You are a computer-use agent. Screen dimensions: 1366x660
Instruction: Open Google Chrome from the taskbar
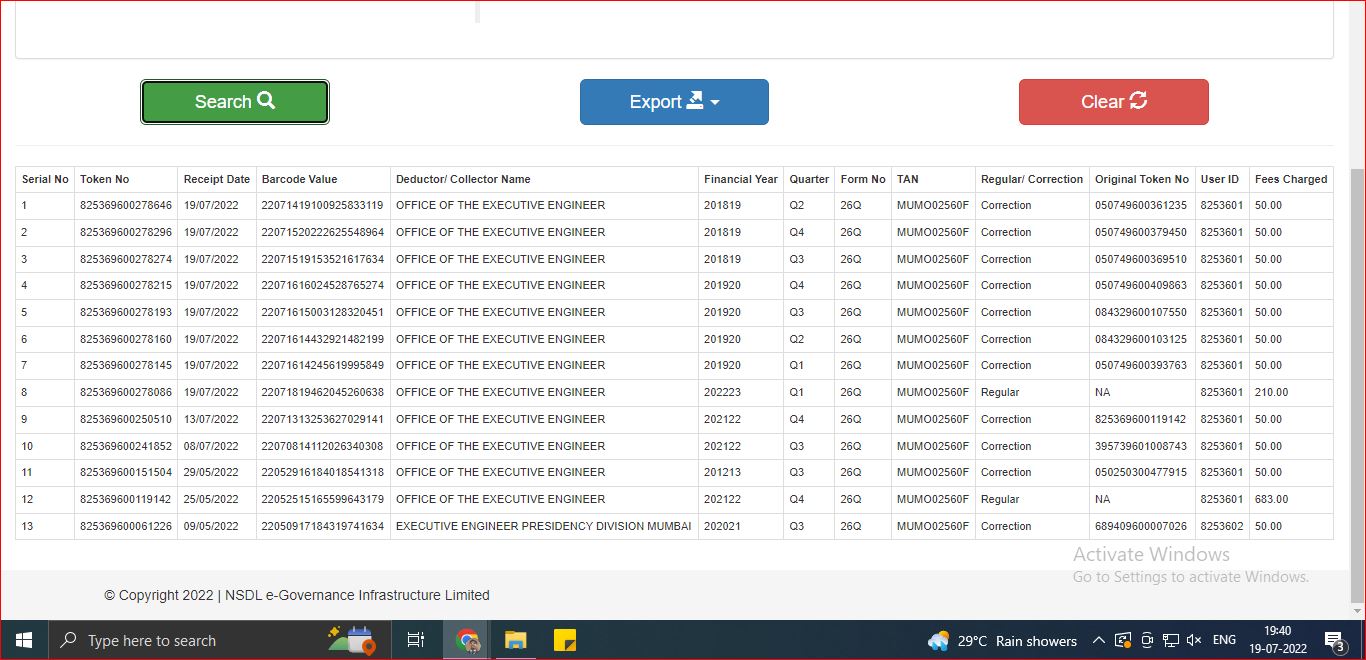[468, 640]
